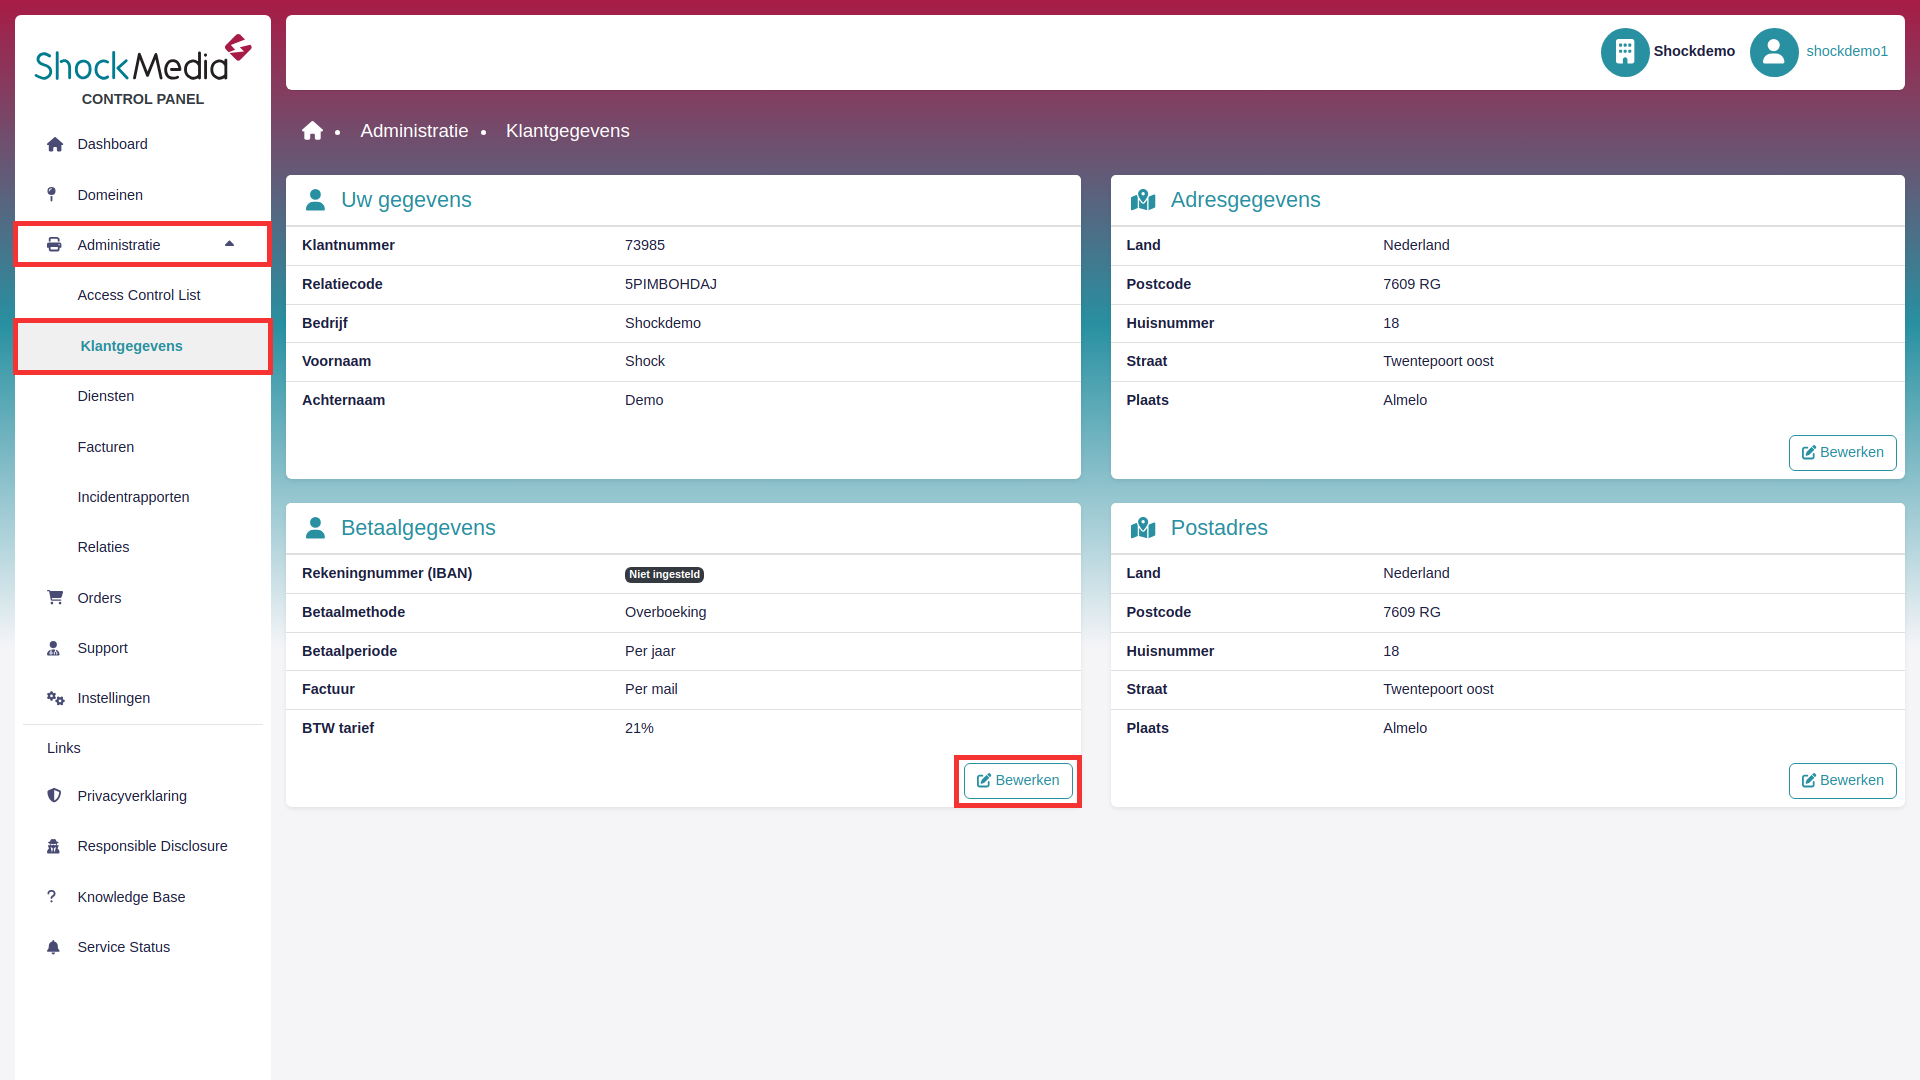
Task: Click the Orders shopping cart icon
Action: (x=55, y=598)
